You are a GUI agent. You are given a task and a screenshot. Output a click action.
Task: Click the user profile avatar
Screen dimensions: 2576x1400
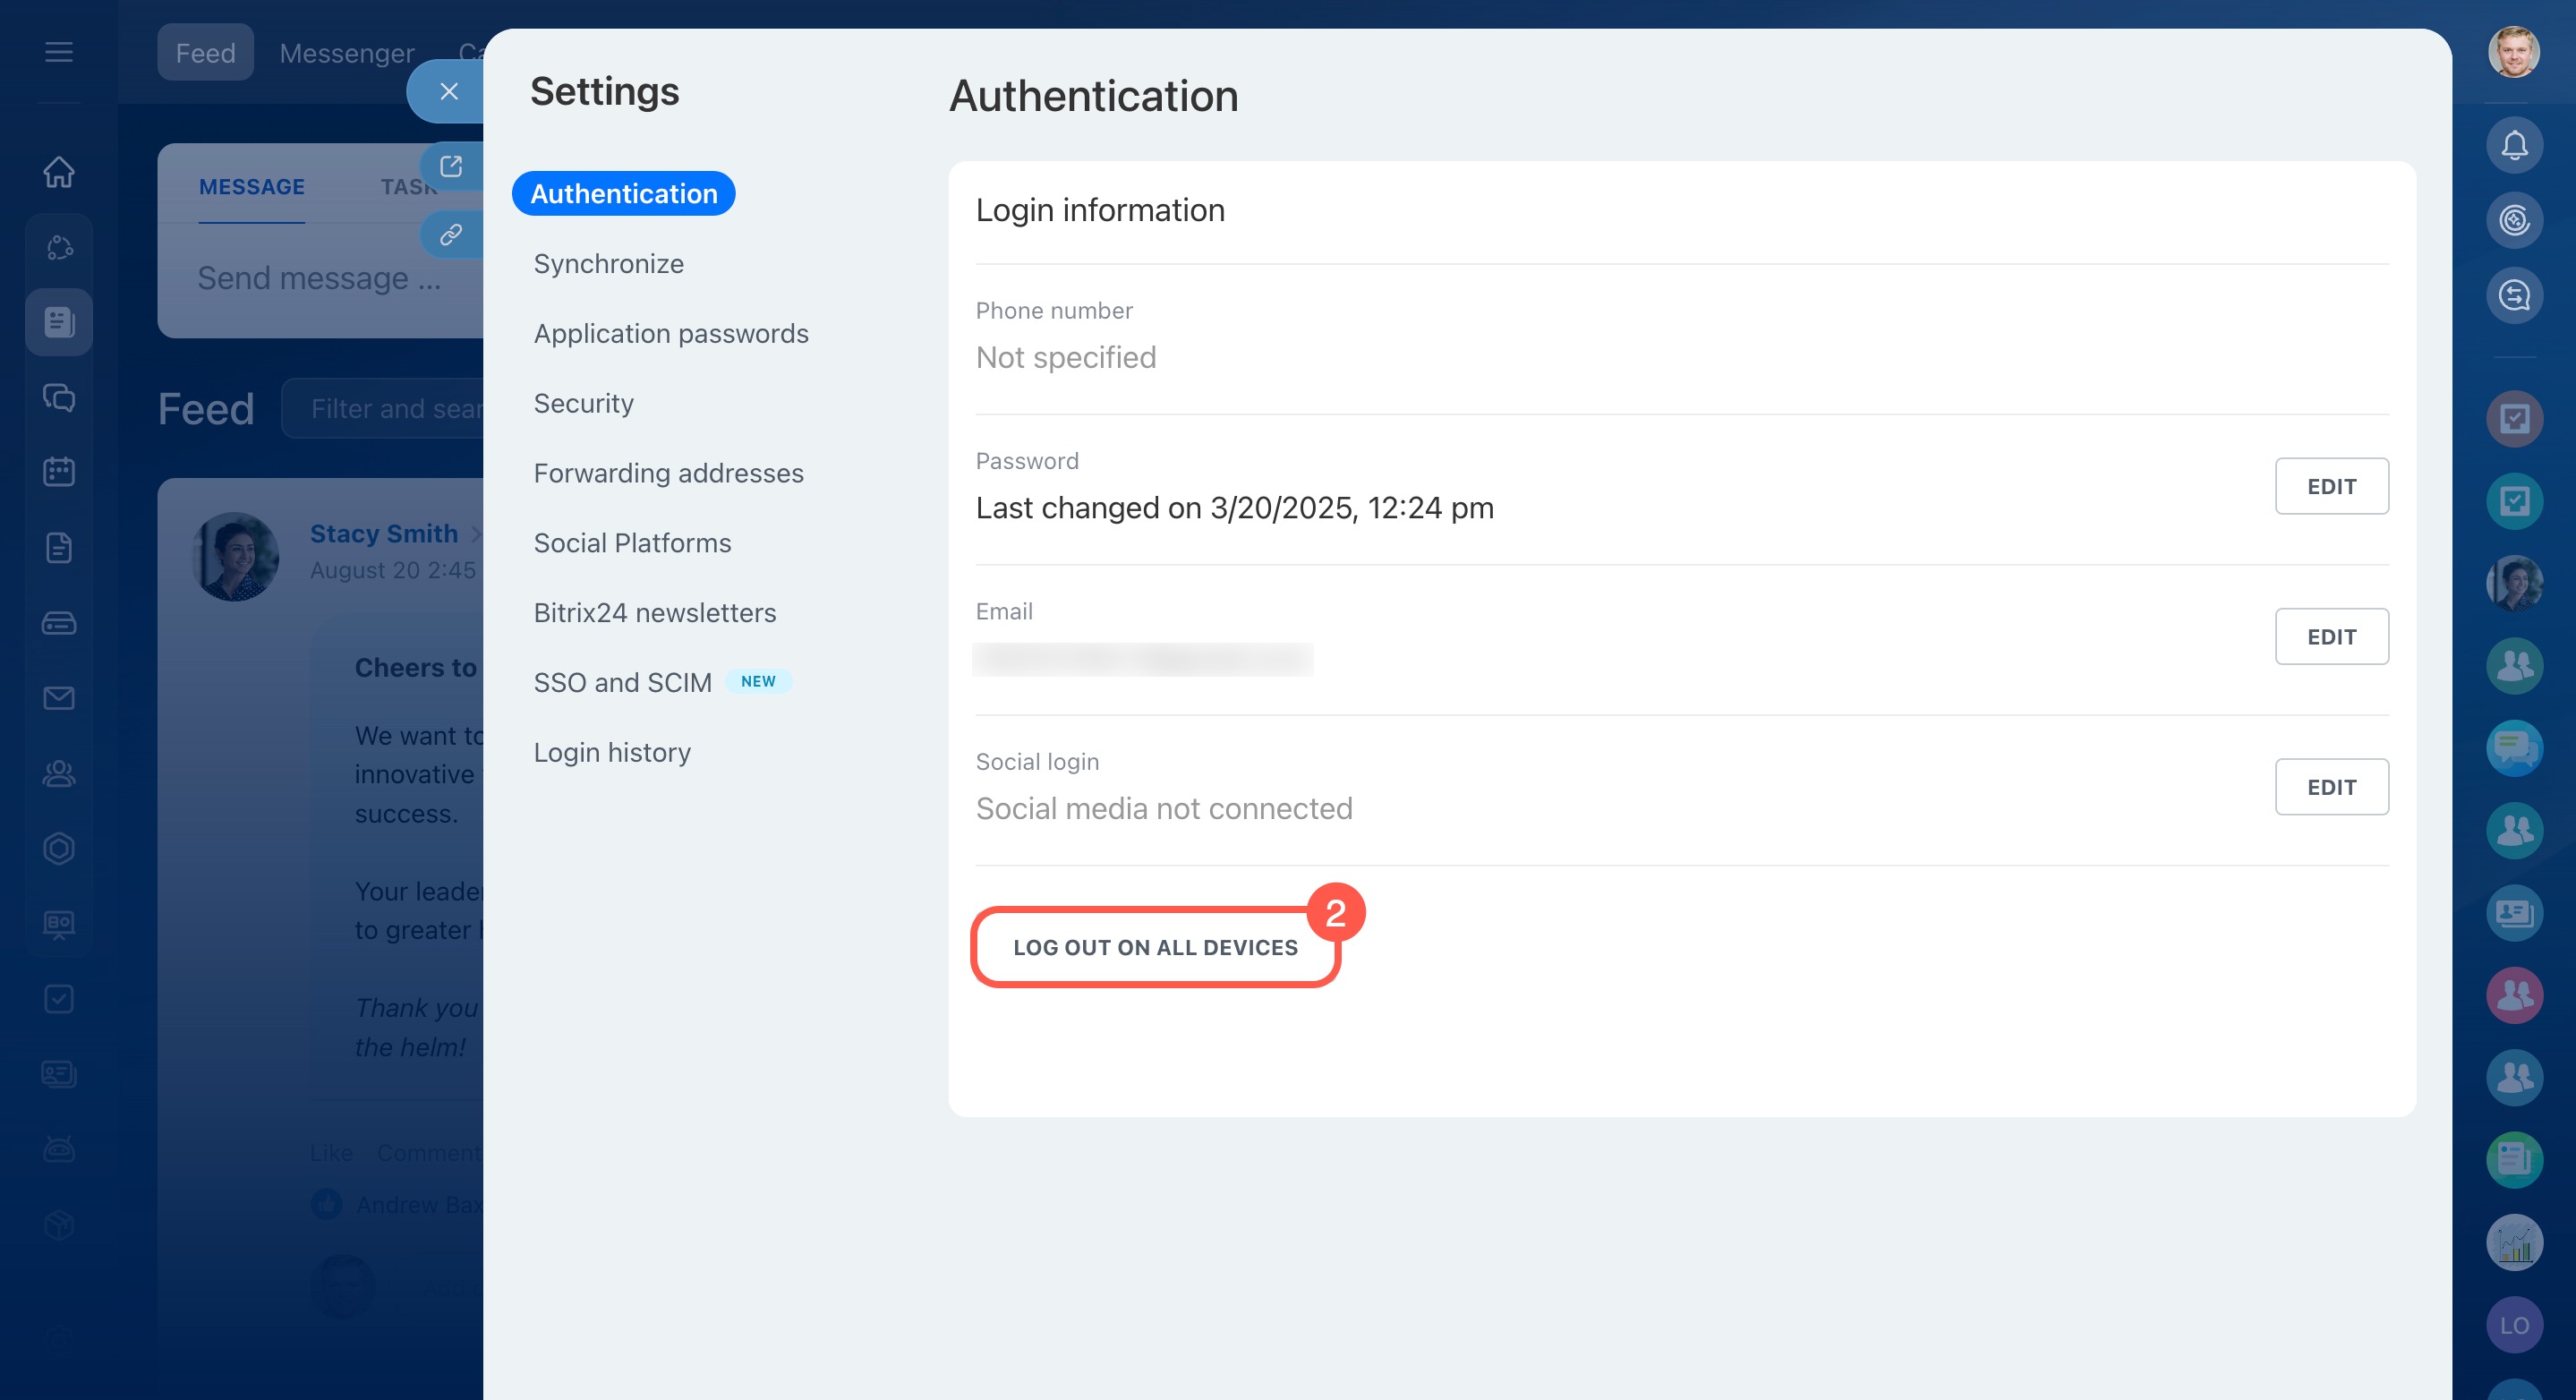tap(2513, 52)
